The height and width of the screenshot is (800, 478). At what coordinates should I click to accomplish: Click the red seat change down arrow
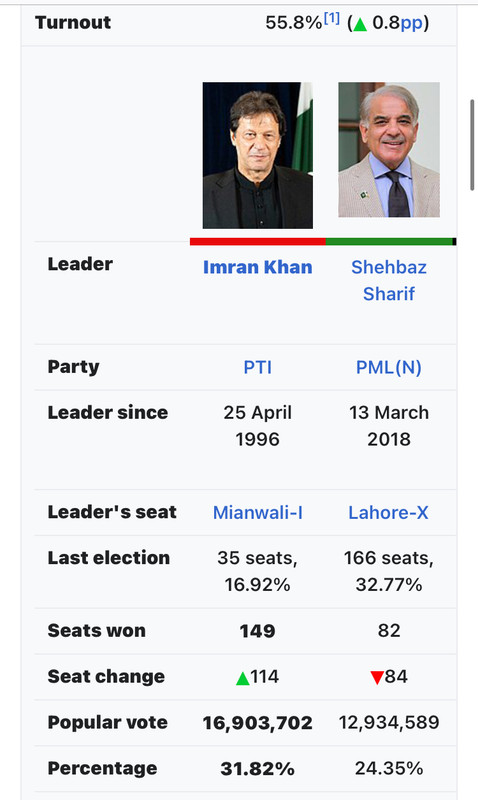coord(377,678)
